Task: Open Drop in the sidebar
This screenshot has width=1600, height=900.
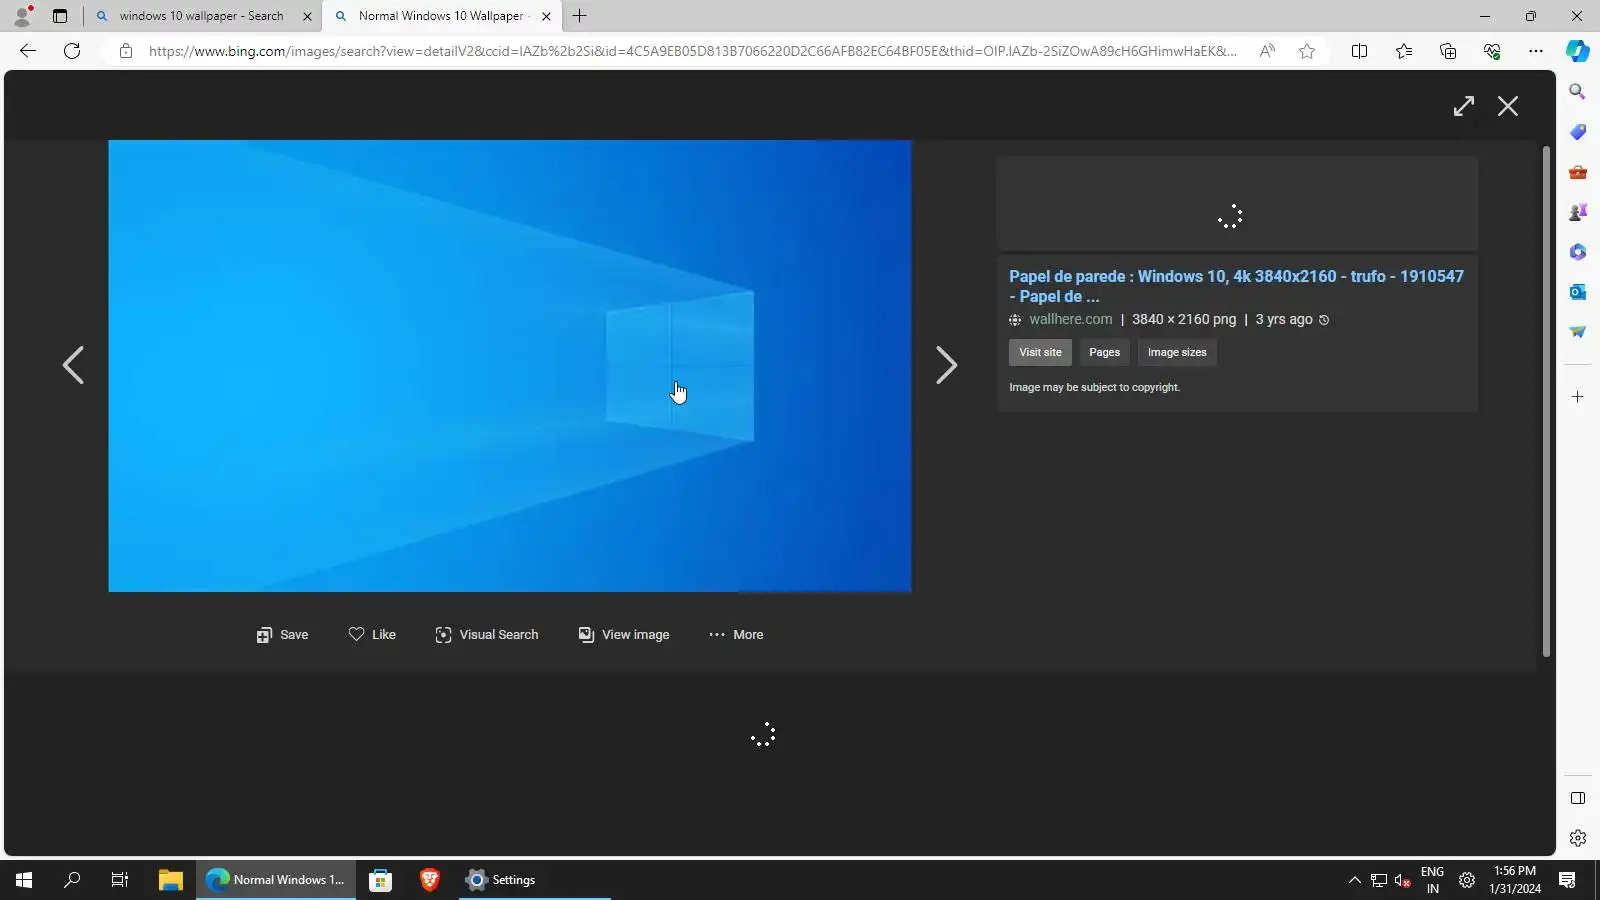Action: tap(1578, 332)
